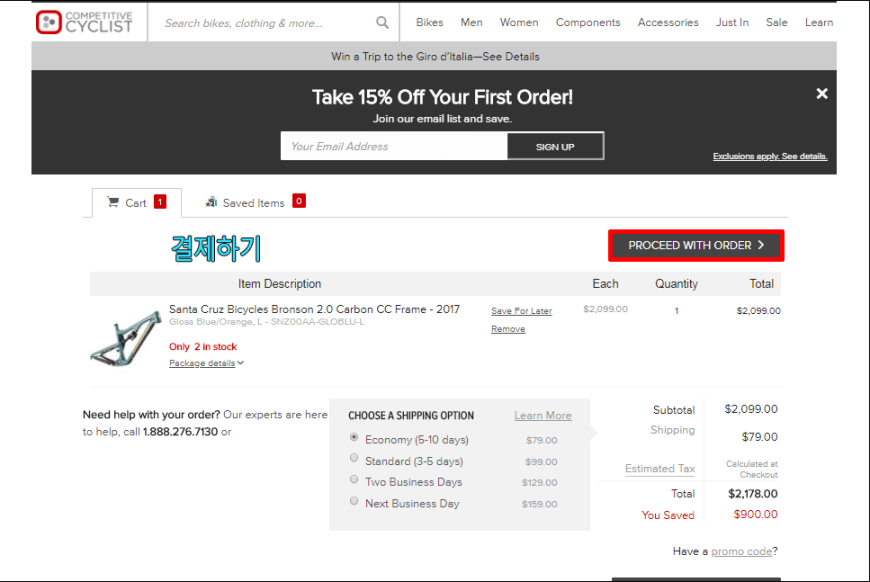Screen dimensions: 870x582
Task: Click the item quantity value 1
Action: [x=677, y=311]
